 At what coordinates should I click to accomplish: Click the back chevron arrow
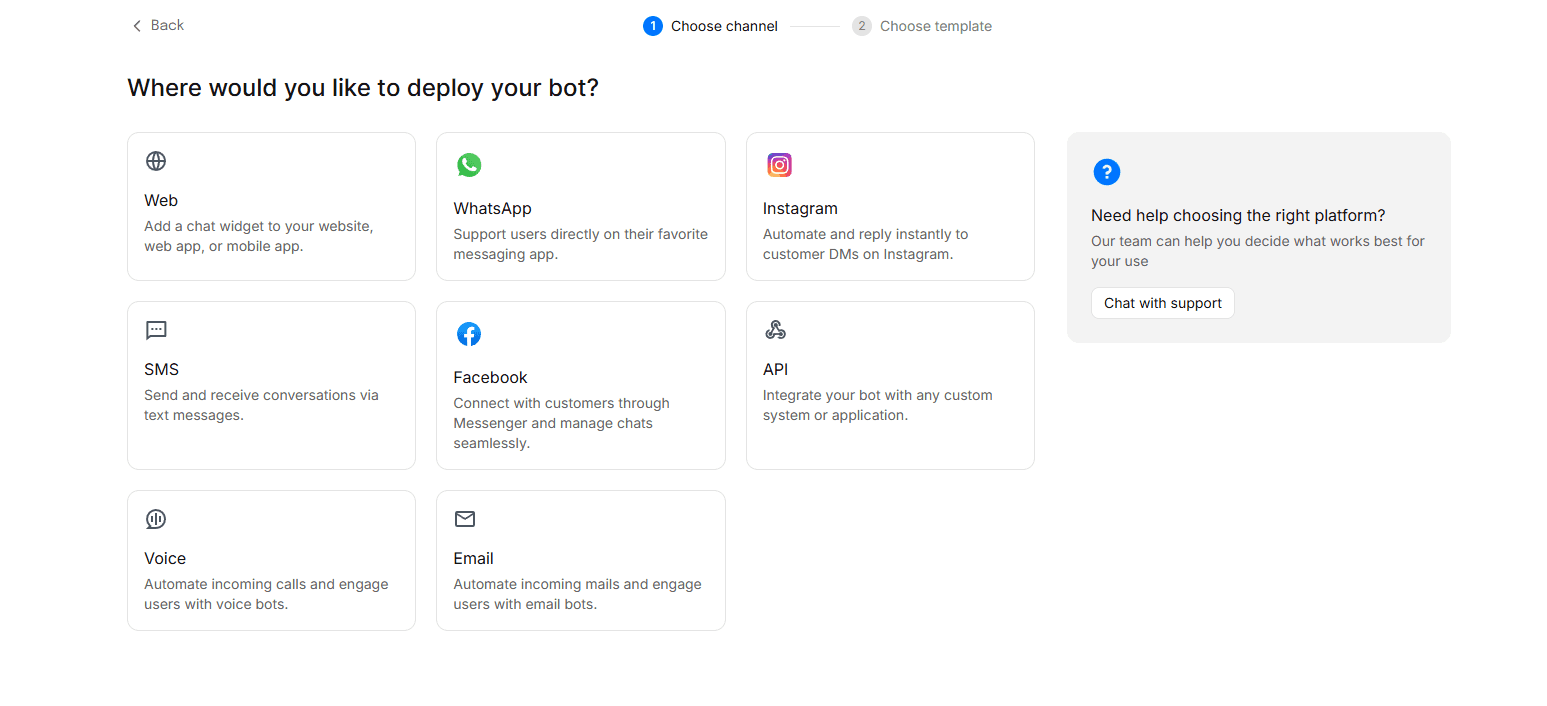coord(136,25)
